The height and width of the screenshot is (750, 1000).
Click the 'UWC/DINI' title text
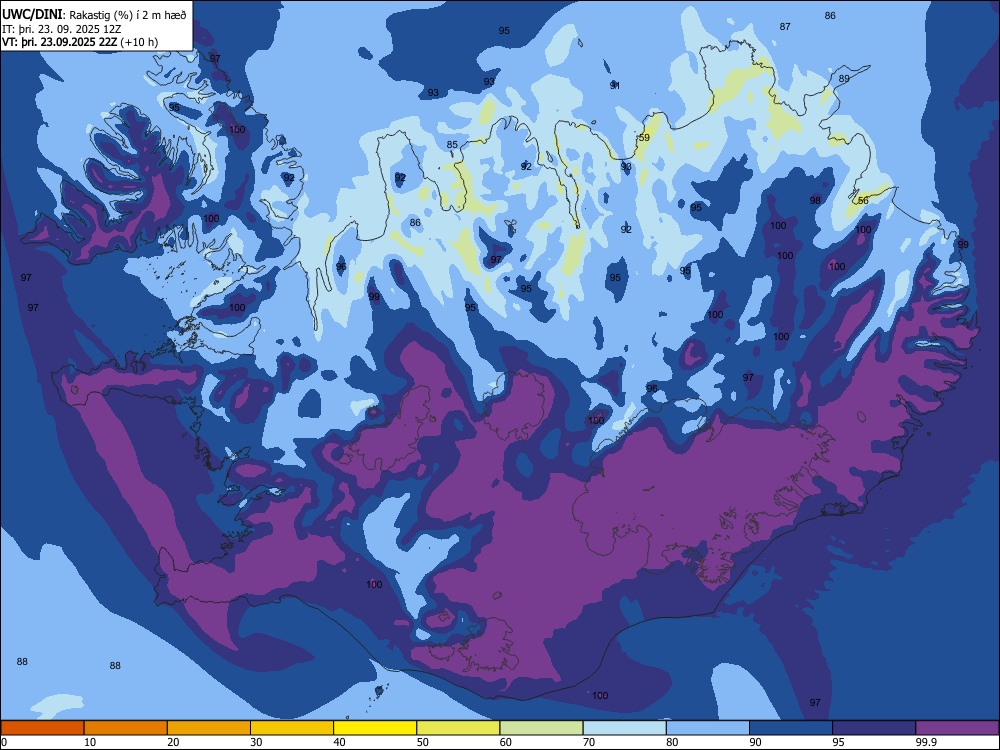pyautogui.click(x=32, y=14)
